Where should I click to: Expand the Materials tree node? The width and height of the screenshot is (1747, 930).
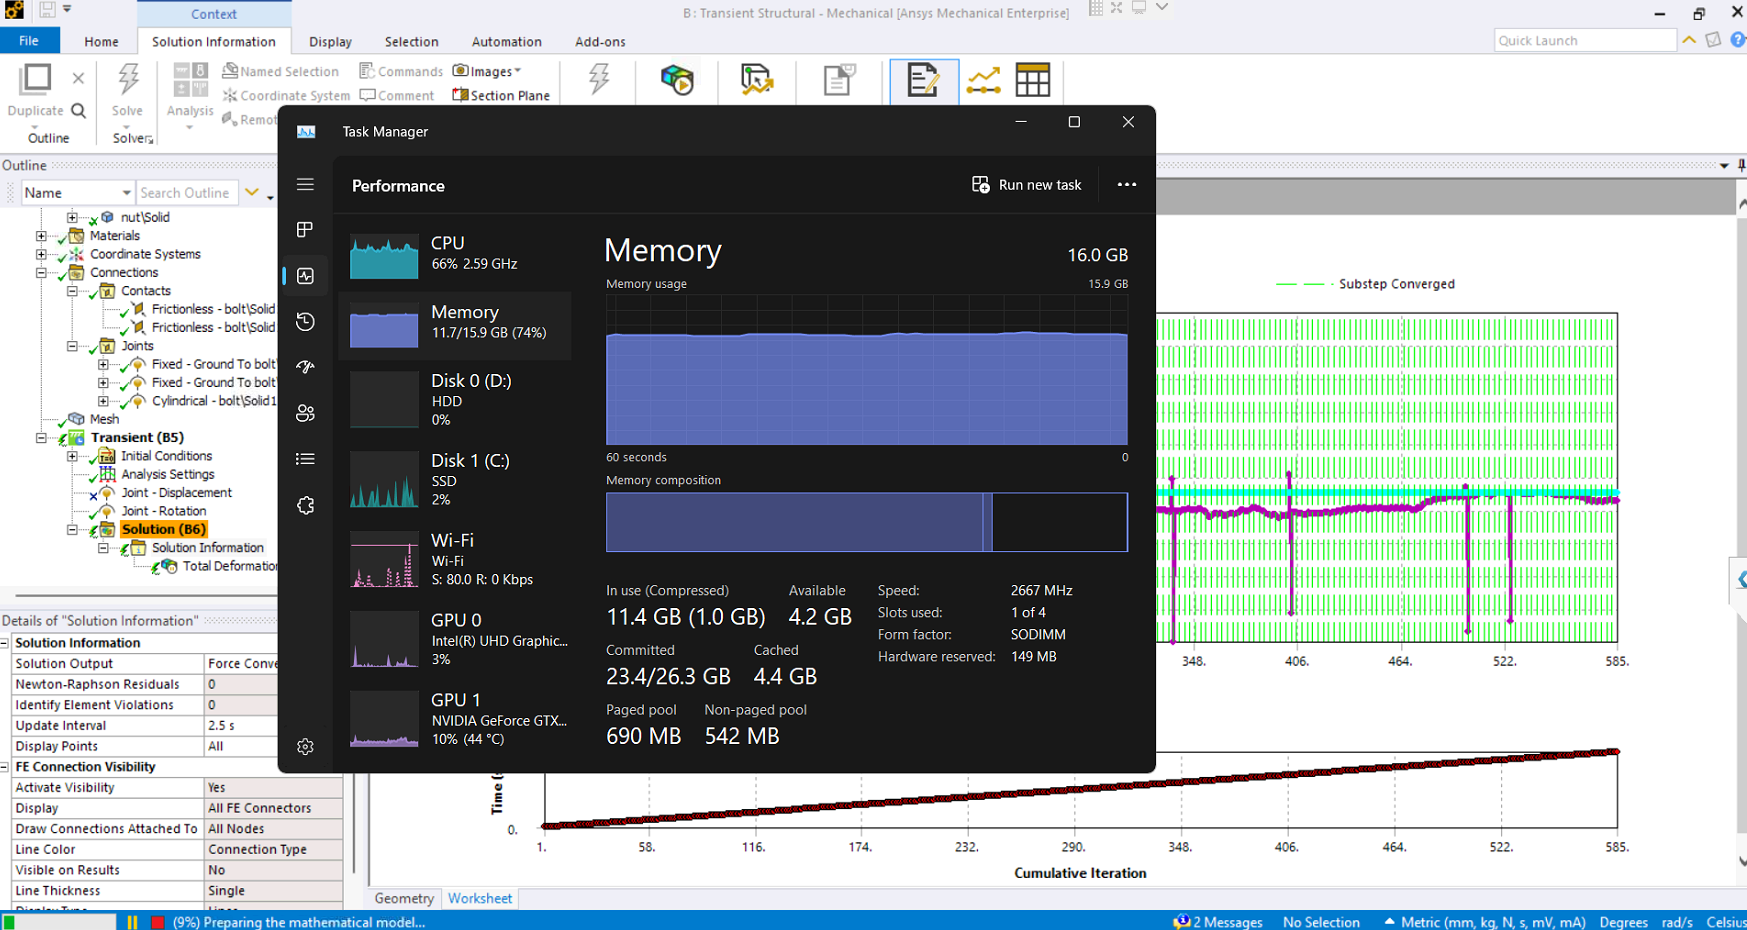41,236
